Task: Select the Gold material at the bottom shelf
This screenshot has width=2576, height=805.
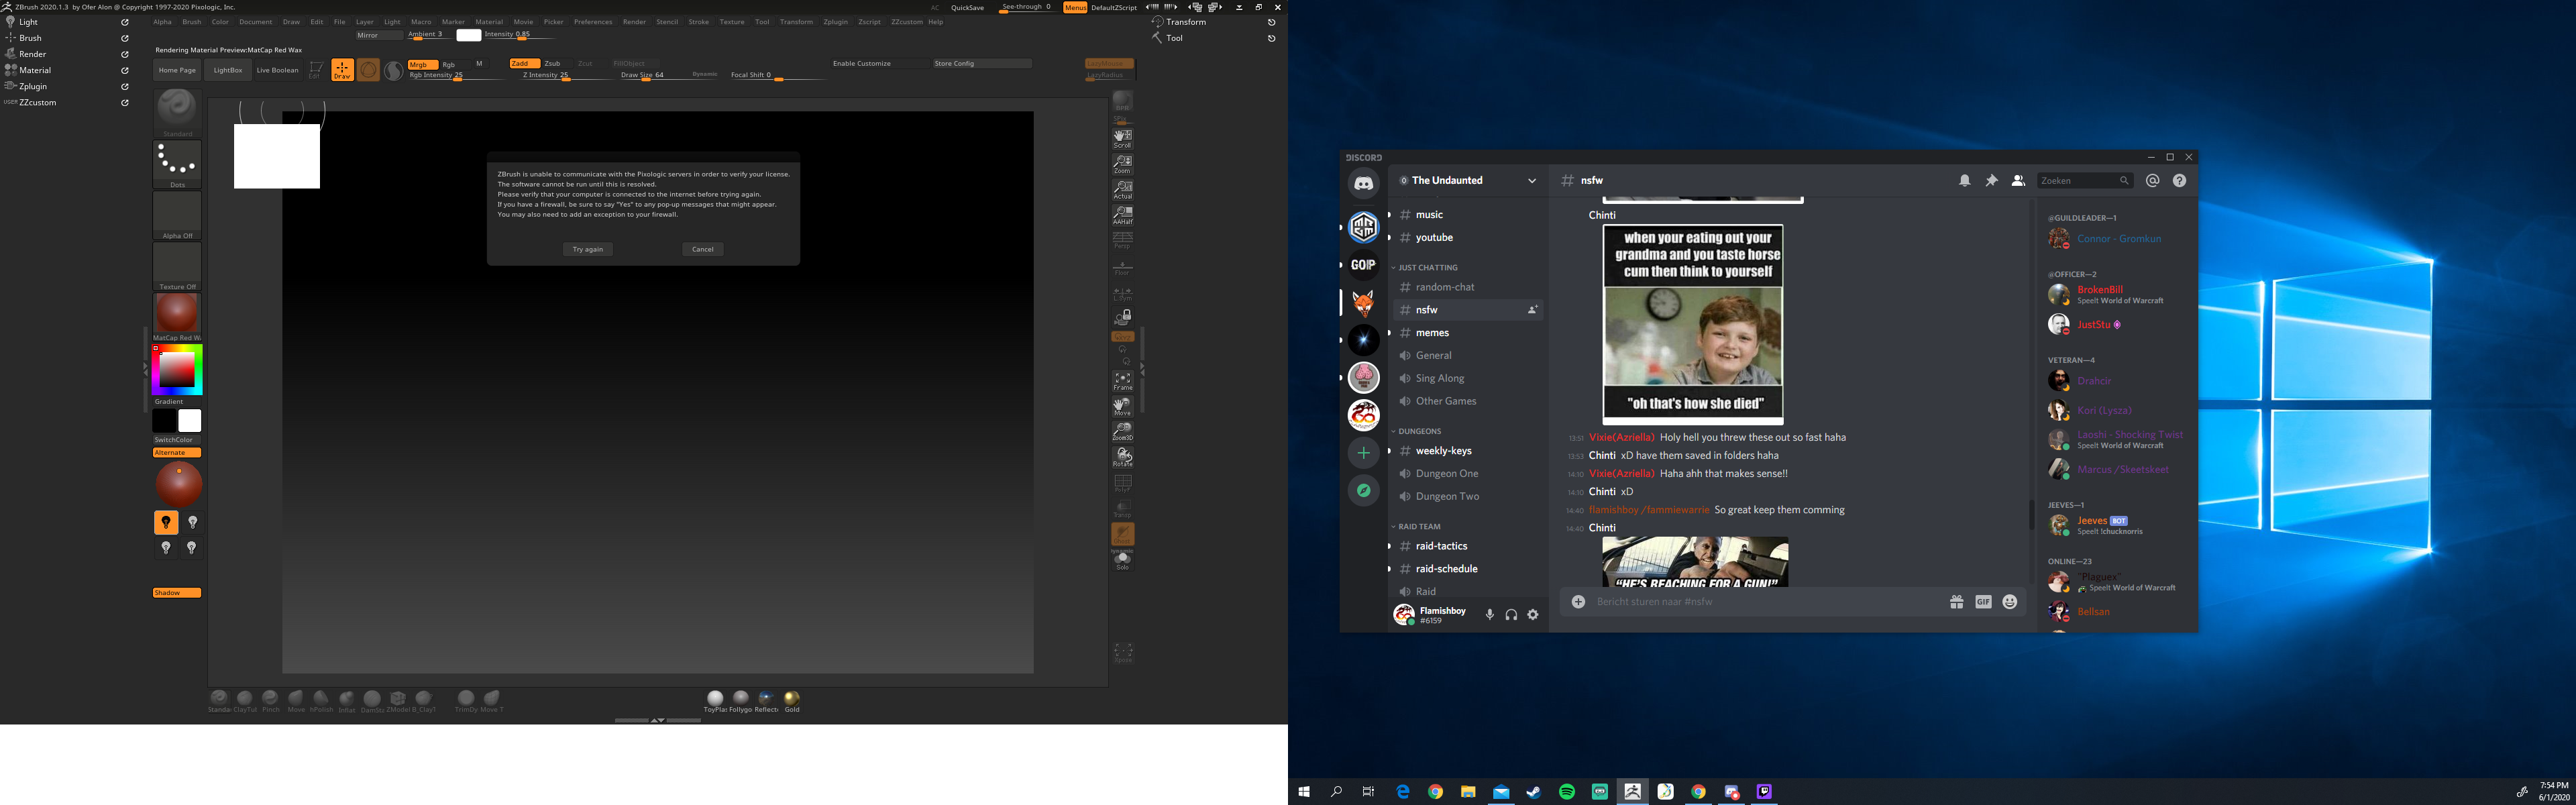Action: point(792,701)
